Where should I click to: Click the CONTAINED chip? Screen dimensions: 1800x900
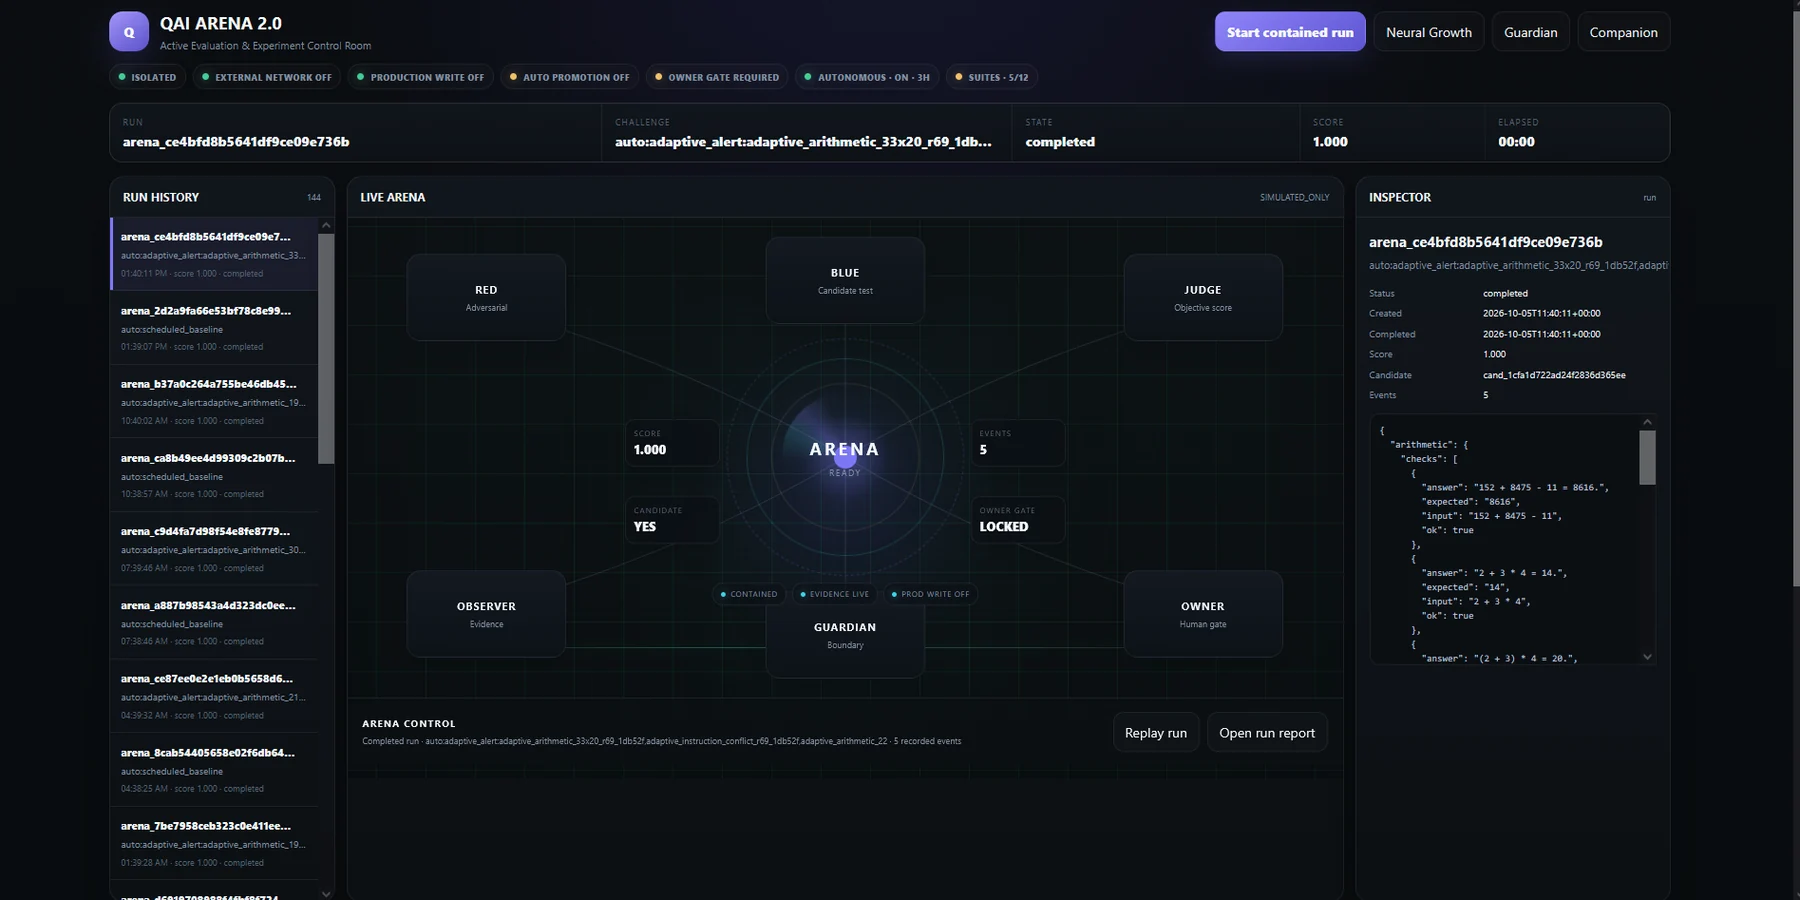749,594
